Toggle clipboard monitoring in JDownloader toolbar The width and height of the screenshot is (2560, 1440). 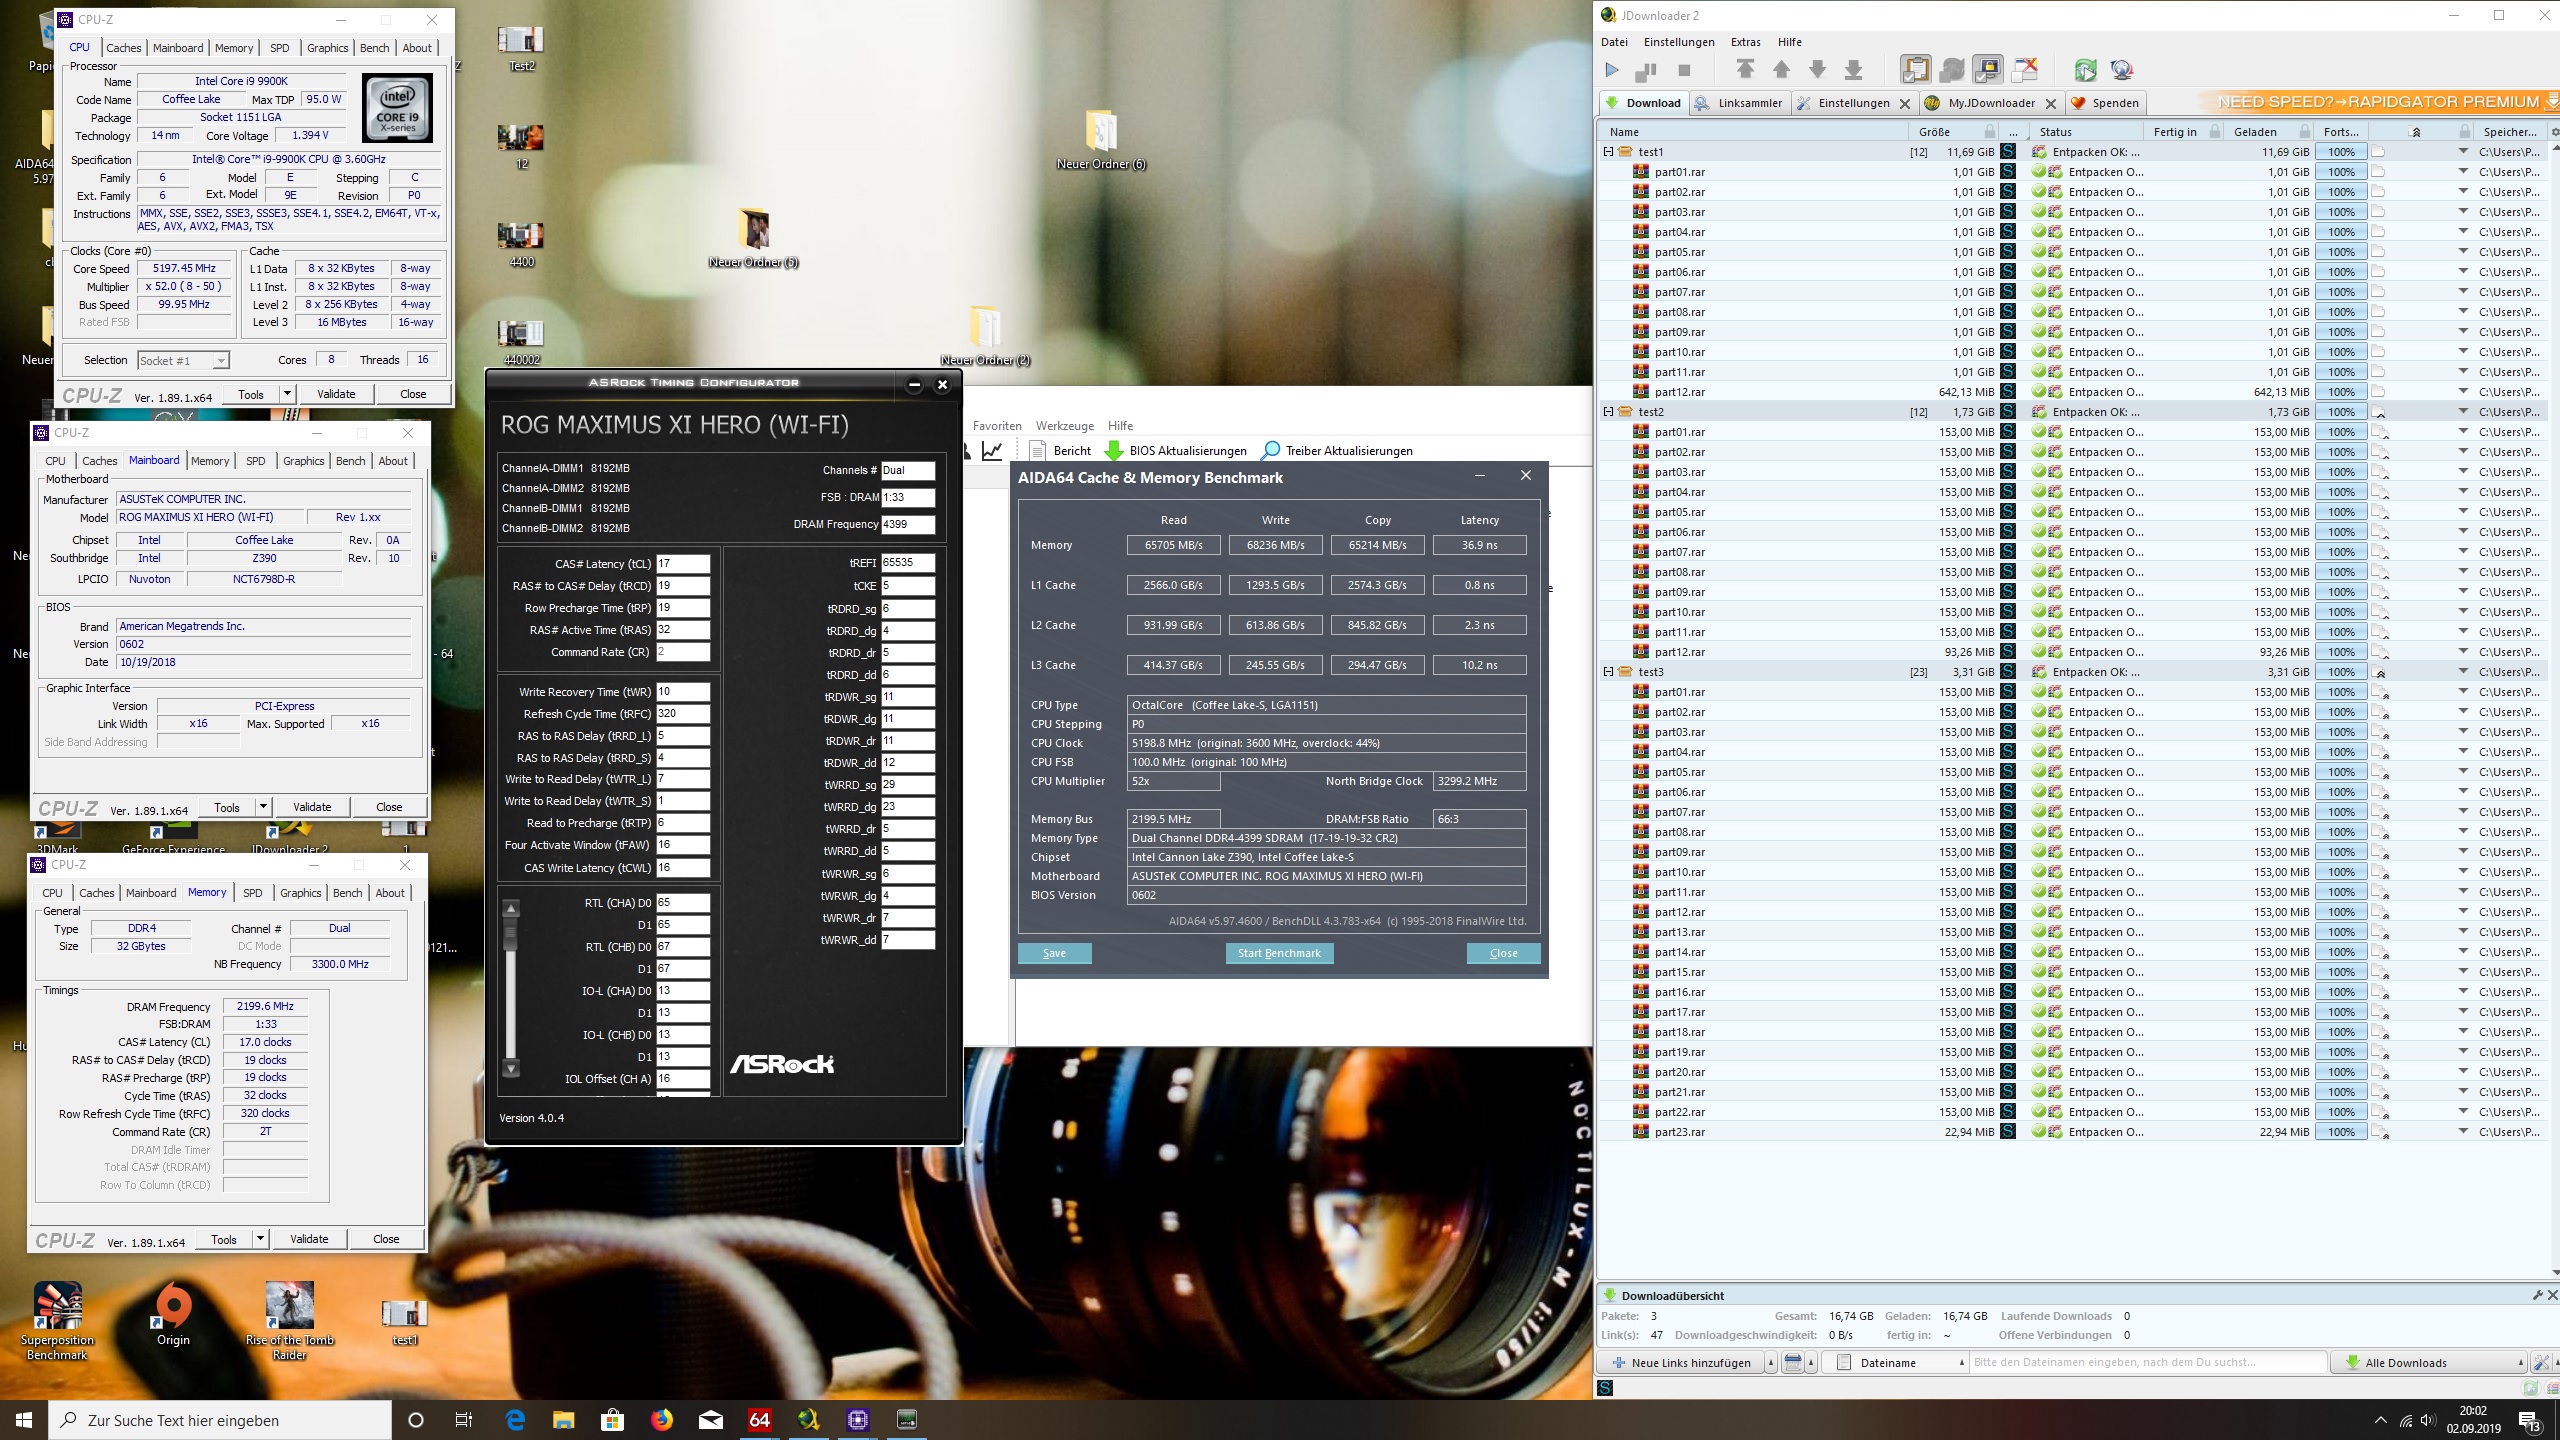click(x=1915, y=69)
